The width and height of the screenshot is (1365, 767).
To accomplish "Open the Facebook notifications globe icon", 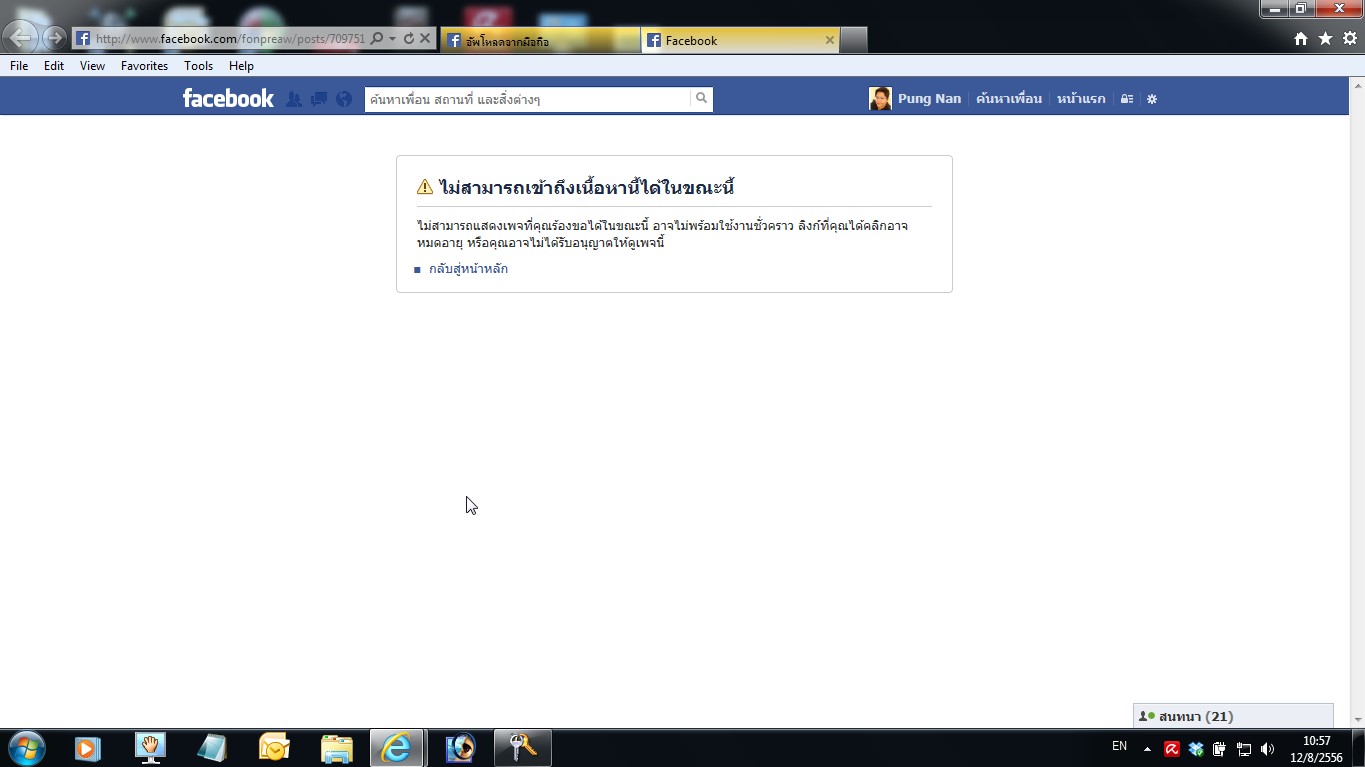I will (344, 99).
